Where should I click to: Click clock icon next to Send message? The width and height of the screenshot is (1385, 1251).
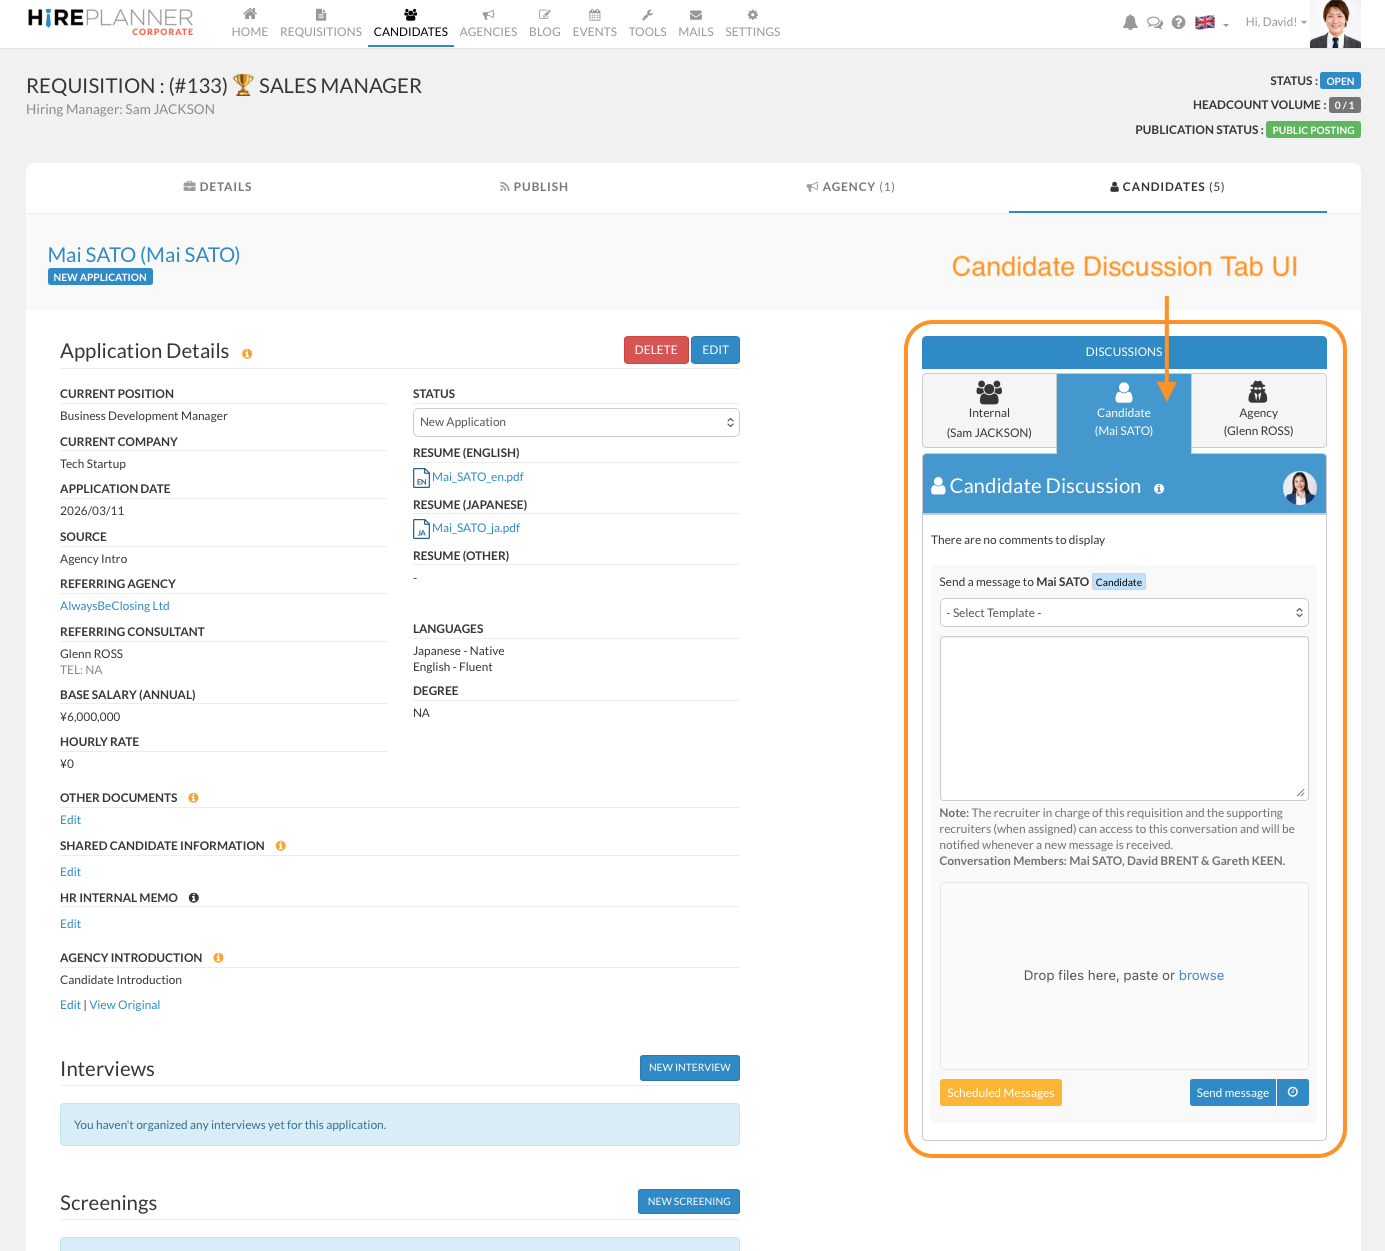1293,1093
